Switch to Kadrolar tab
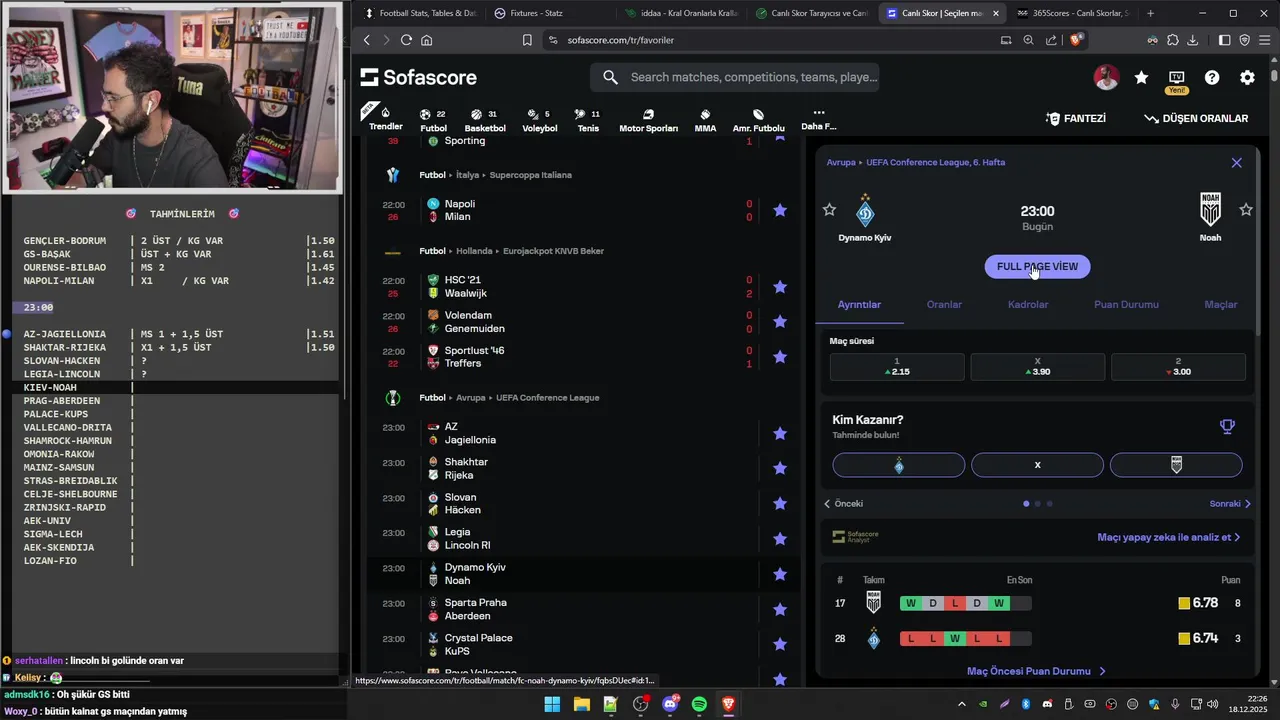The width and height of the screenshot is (1280, 720). point(1028,305)
